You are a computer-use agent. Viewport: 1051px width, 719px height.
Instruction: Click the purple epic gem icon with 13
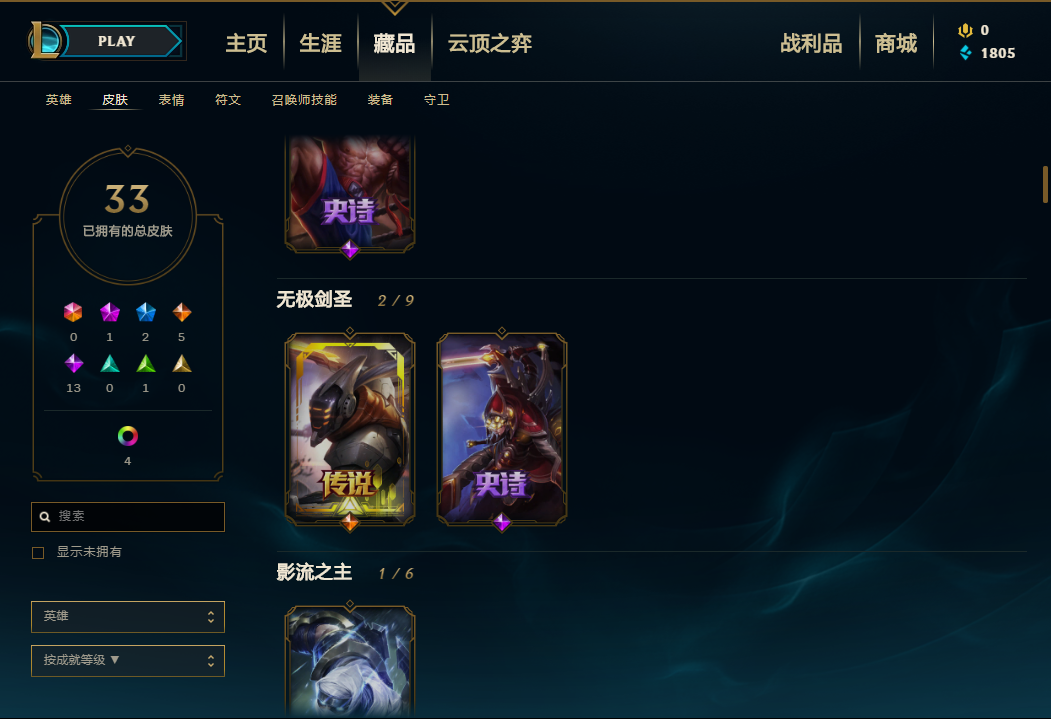[74, 363]
